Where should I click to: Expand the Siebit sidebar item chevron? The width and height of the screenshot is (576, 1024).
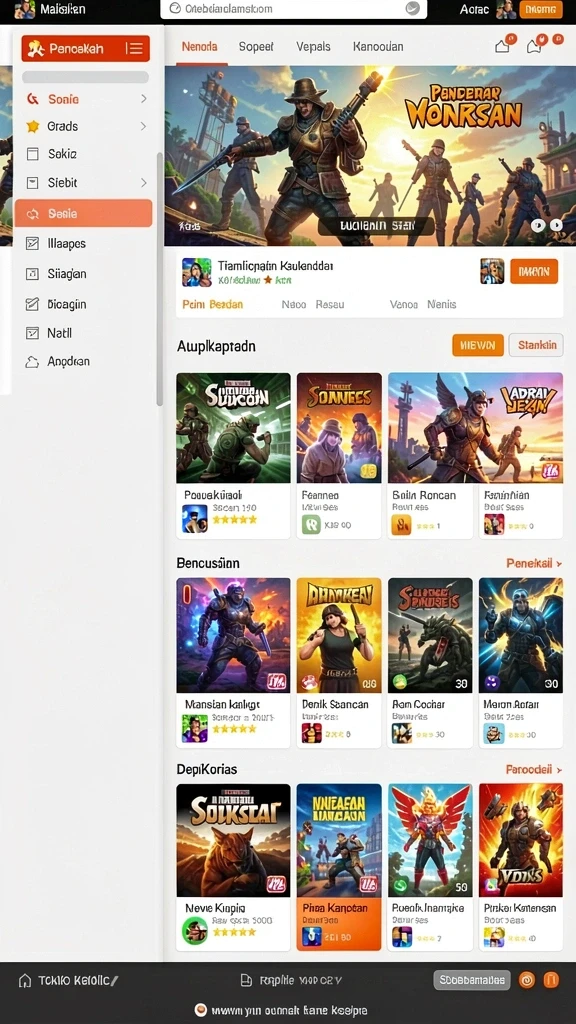click(x=143, y=183)
